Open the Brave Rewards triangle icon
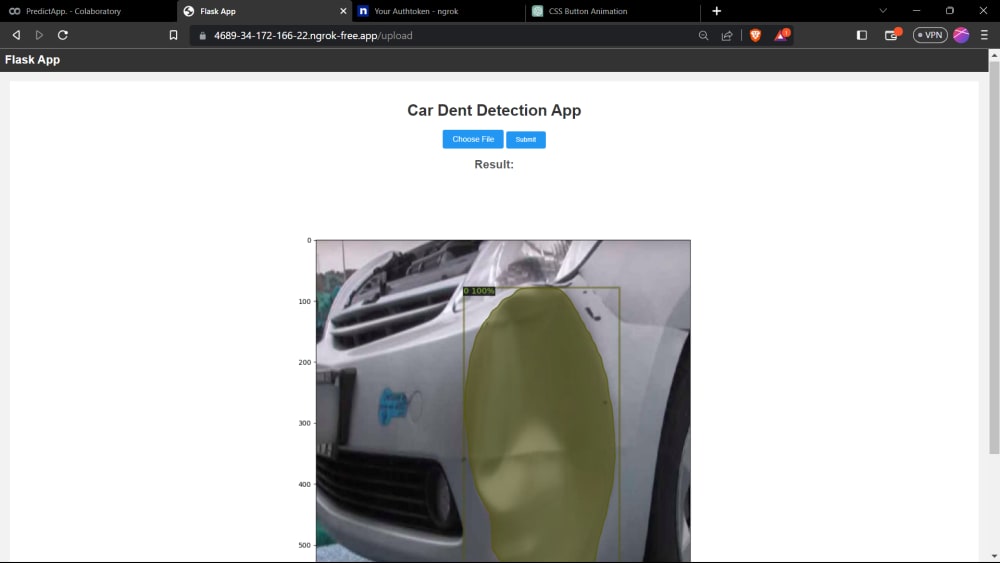This screenshot has width=1000, height=563. point(782,35)
